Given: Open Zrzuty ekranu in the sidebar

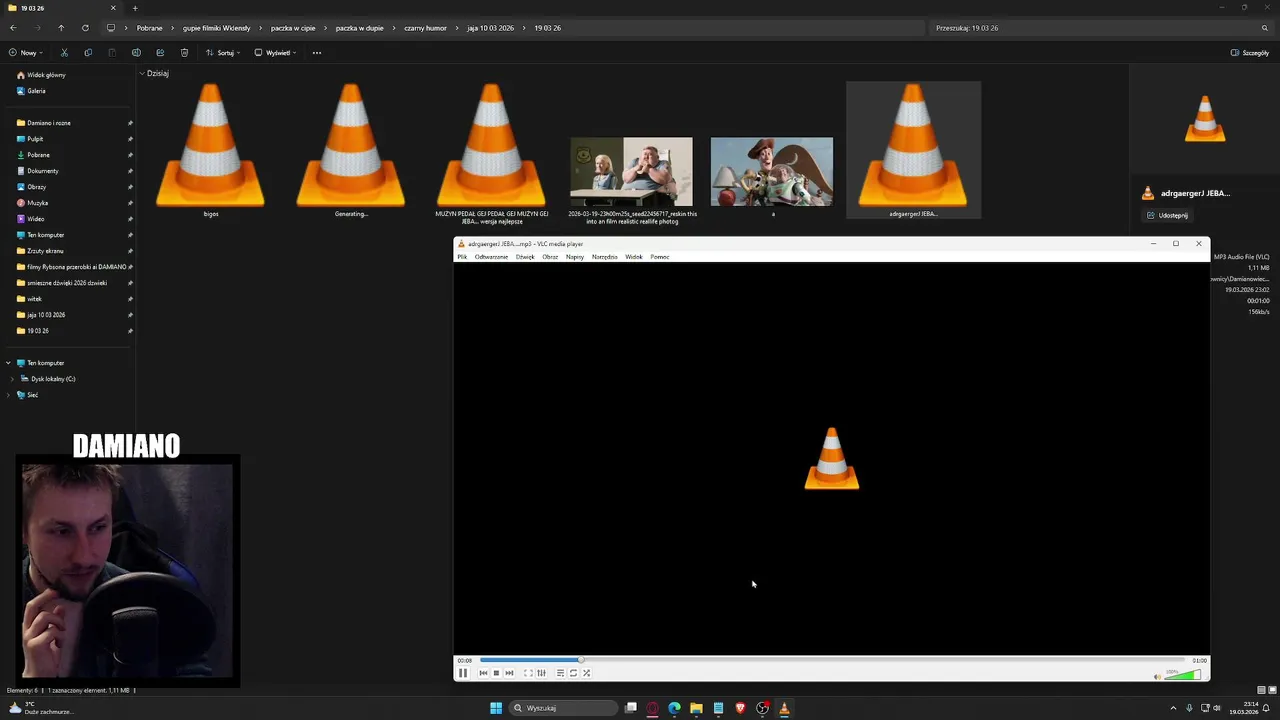Looking at the screenshot, I should coord(45,251).
